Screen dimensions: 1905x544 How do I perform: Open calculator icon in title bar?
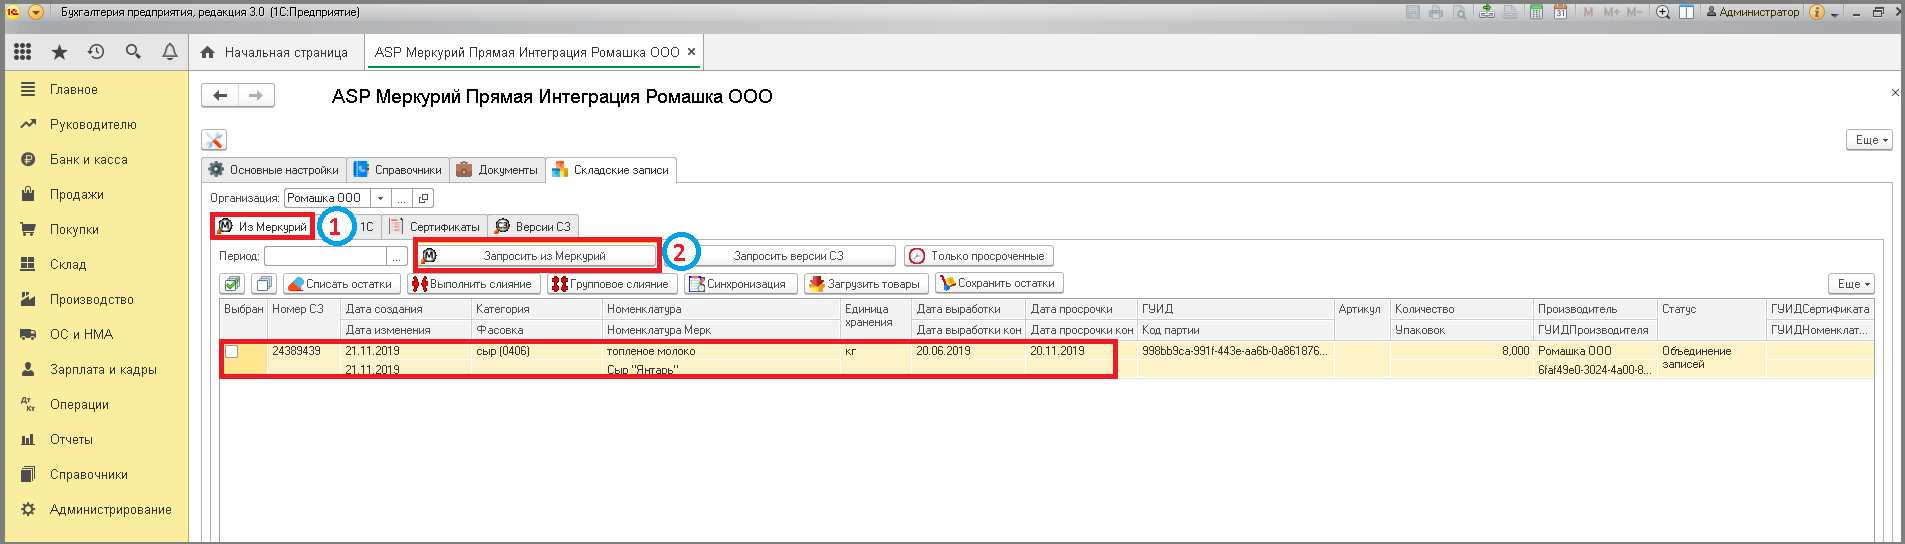tap(1536, 12)
